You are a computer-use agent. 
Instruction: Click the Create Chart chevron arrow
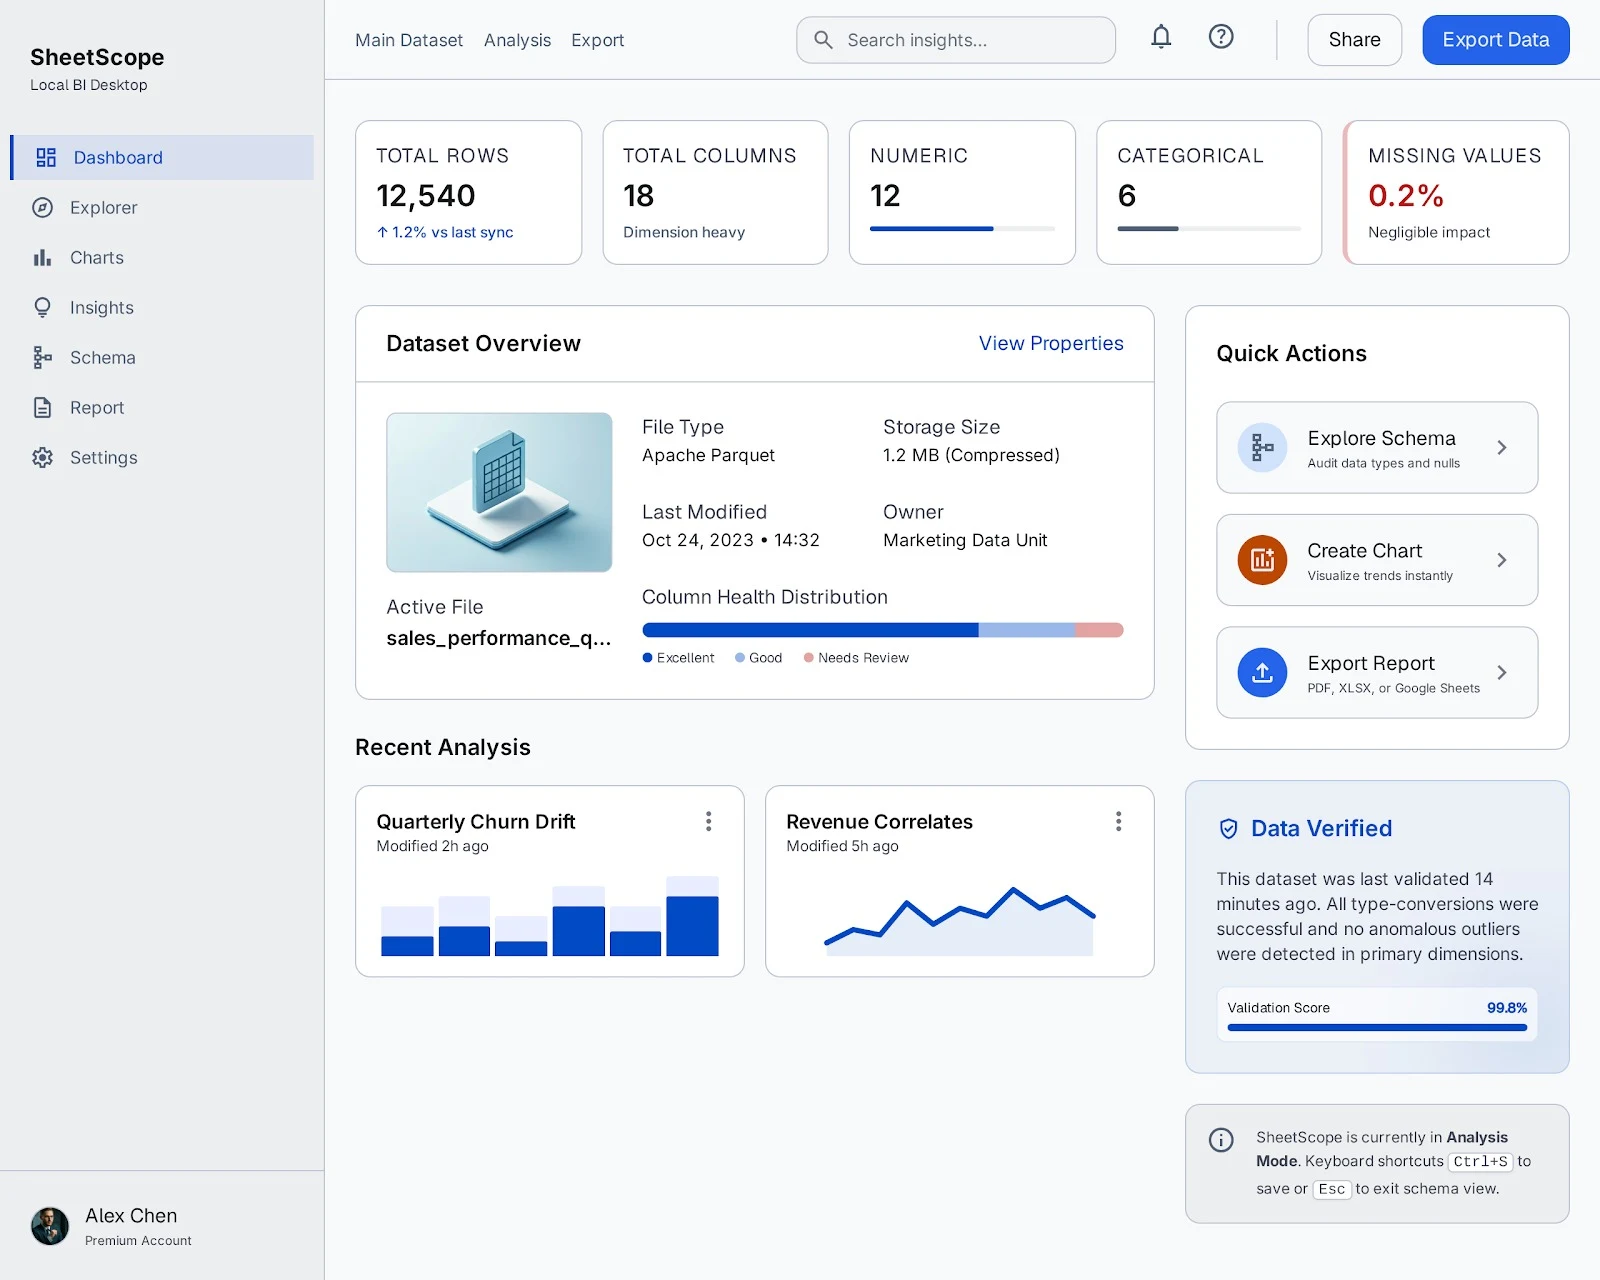(1502, 560)
